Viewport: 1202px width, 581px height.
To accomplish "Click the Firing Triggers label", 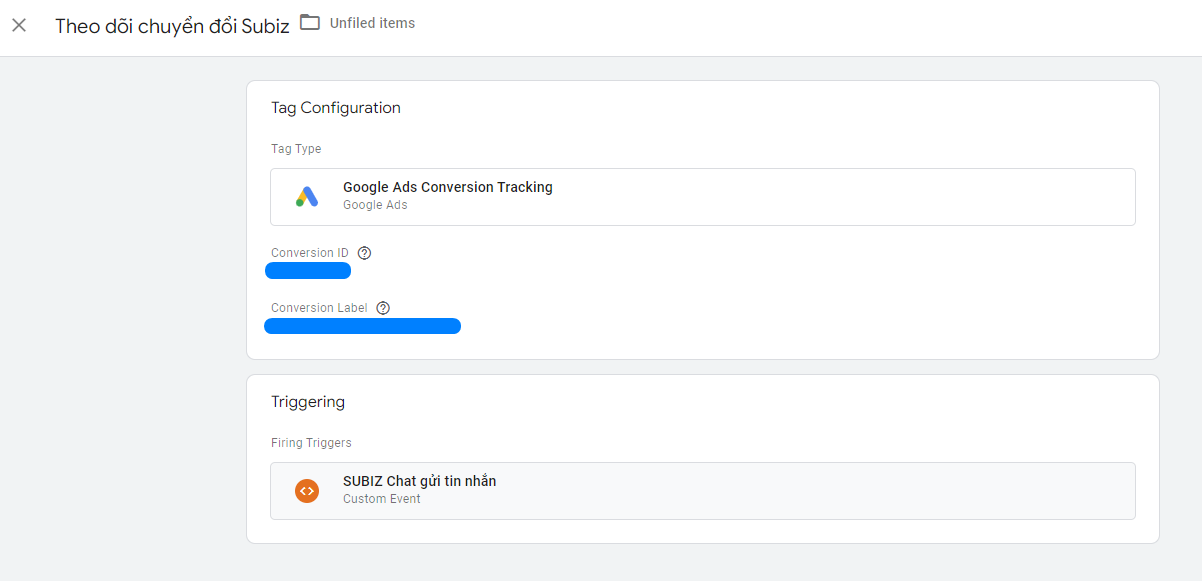I will [x=311, y=443].
